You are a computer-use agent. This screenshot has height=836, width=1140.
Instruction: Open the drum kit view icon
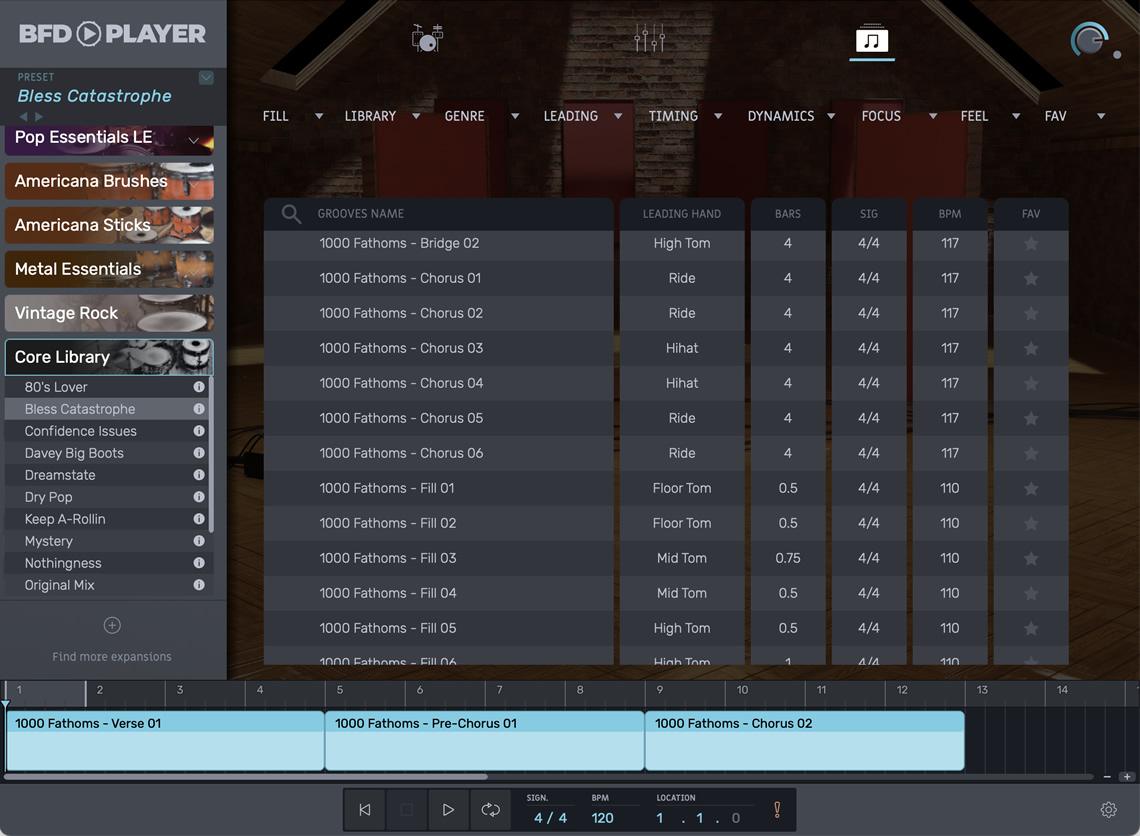428,38
